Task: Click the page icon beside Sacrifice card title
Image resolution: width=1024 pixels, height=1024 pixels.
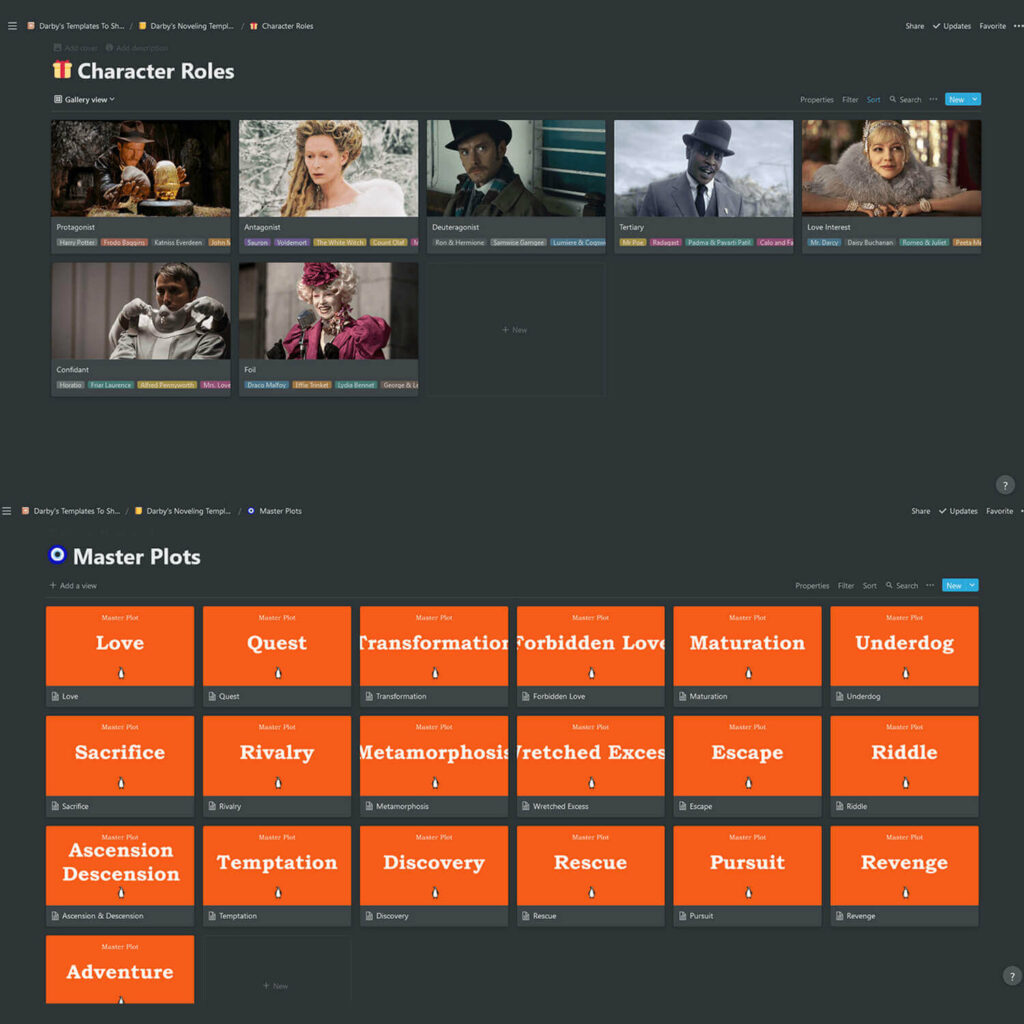Action: 56,806
